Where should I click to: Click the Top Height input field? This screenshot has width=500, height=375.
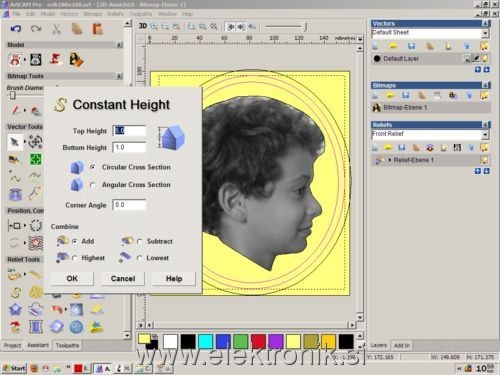129,131
